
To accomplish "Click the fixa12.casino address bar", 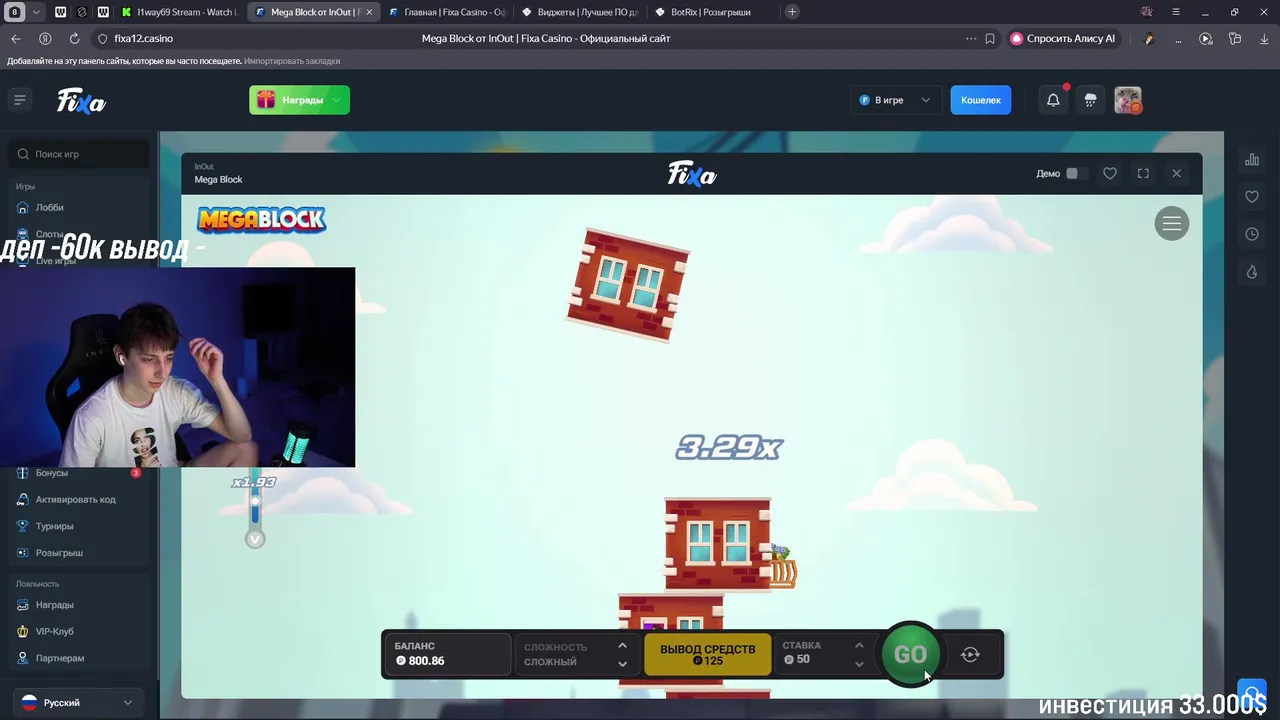I will point(143,39).
